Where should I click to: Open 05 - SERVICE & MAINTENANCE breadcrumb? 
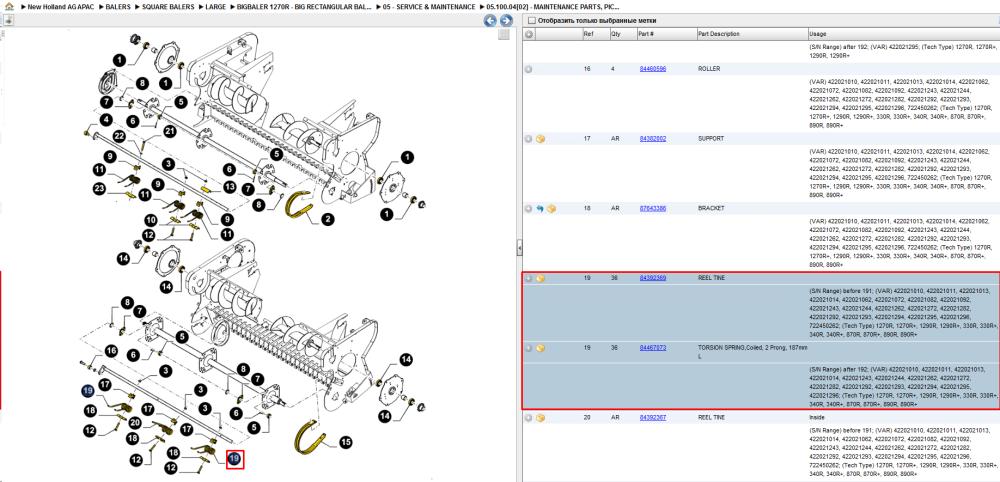429,6
